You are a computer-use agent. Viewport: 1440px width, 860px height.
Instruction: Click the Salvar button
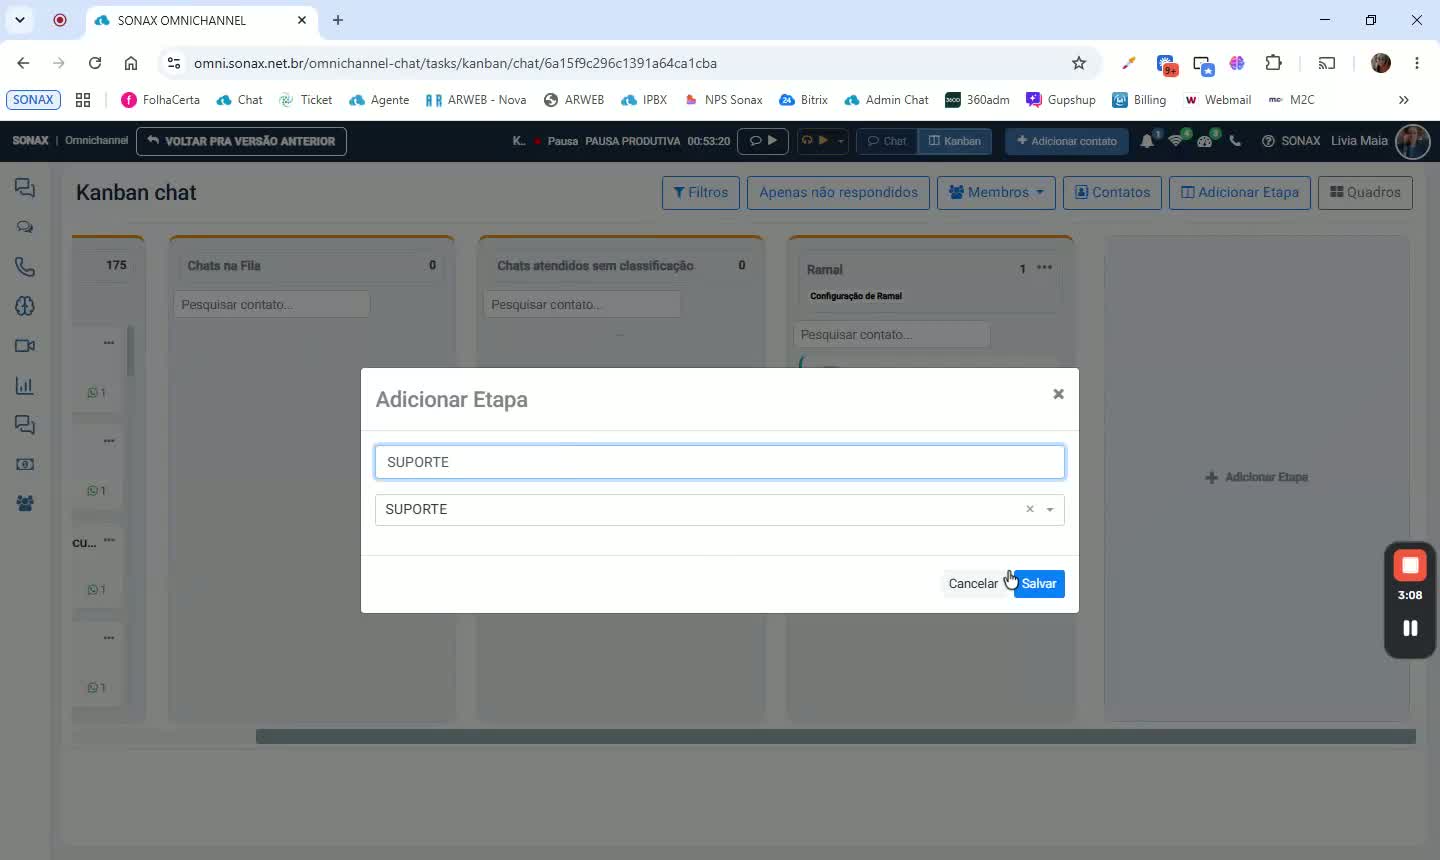[1039, 584]
